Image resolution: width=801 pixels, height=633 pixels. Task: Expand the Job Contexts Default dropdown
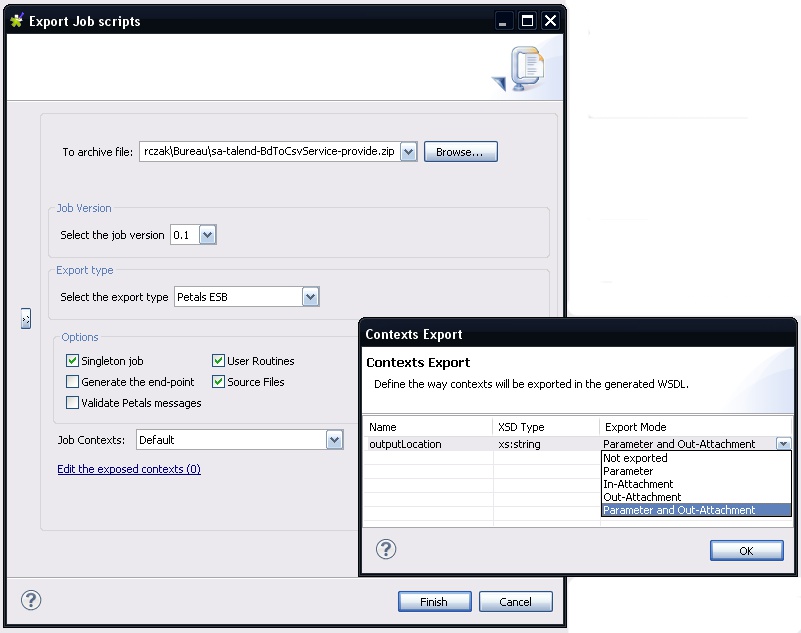(334, 440)
